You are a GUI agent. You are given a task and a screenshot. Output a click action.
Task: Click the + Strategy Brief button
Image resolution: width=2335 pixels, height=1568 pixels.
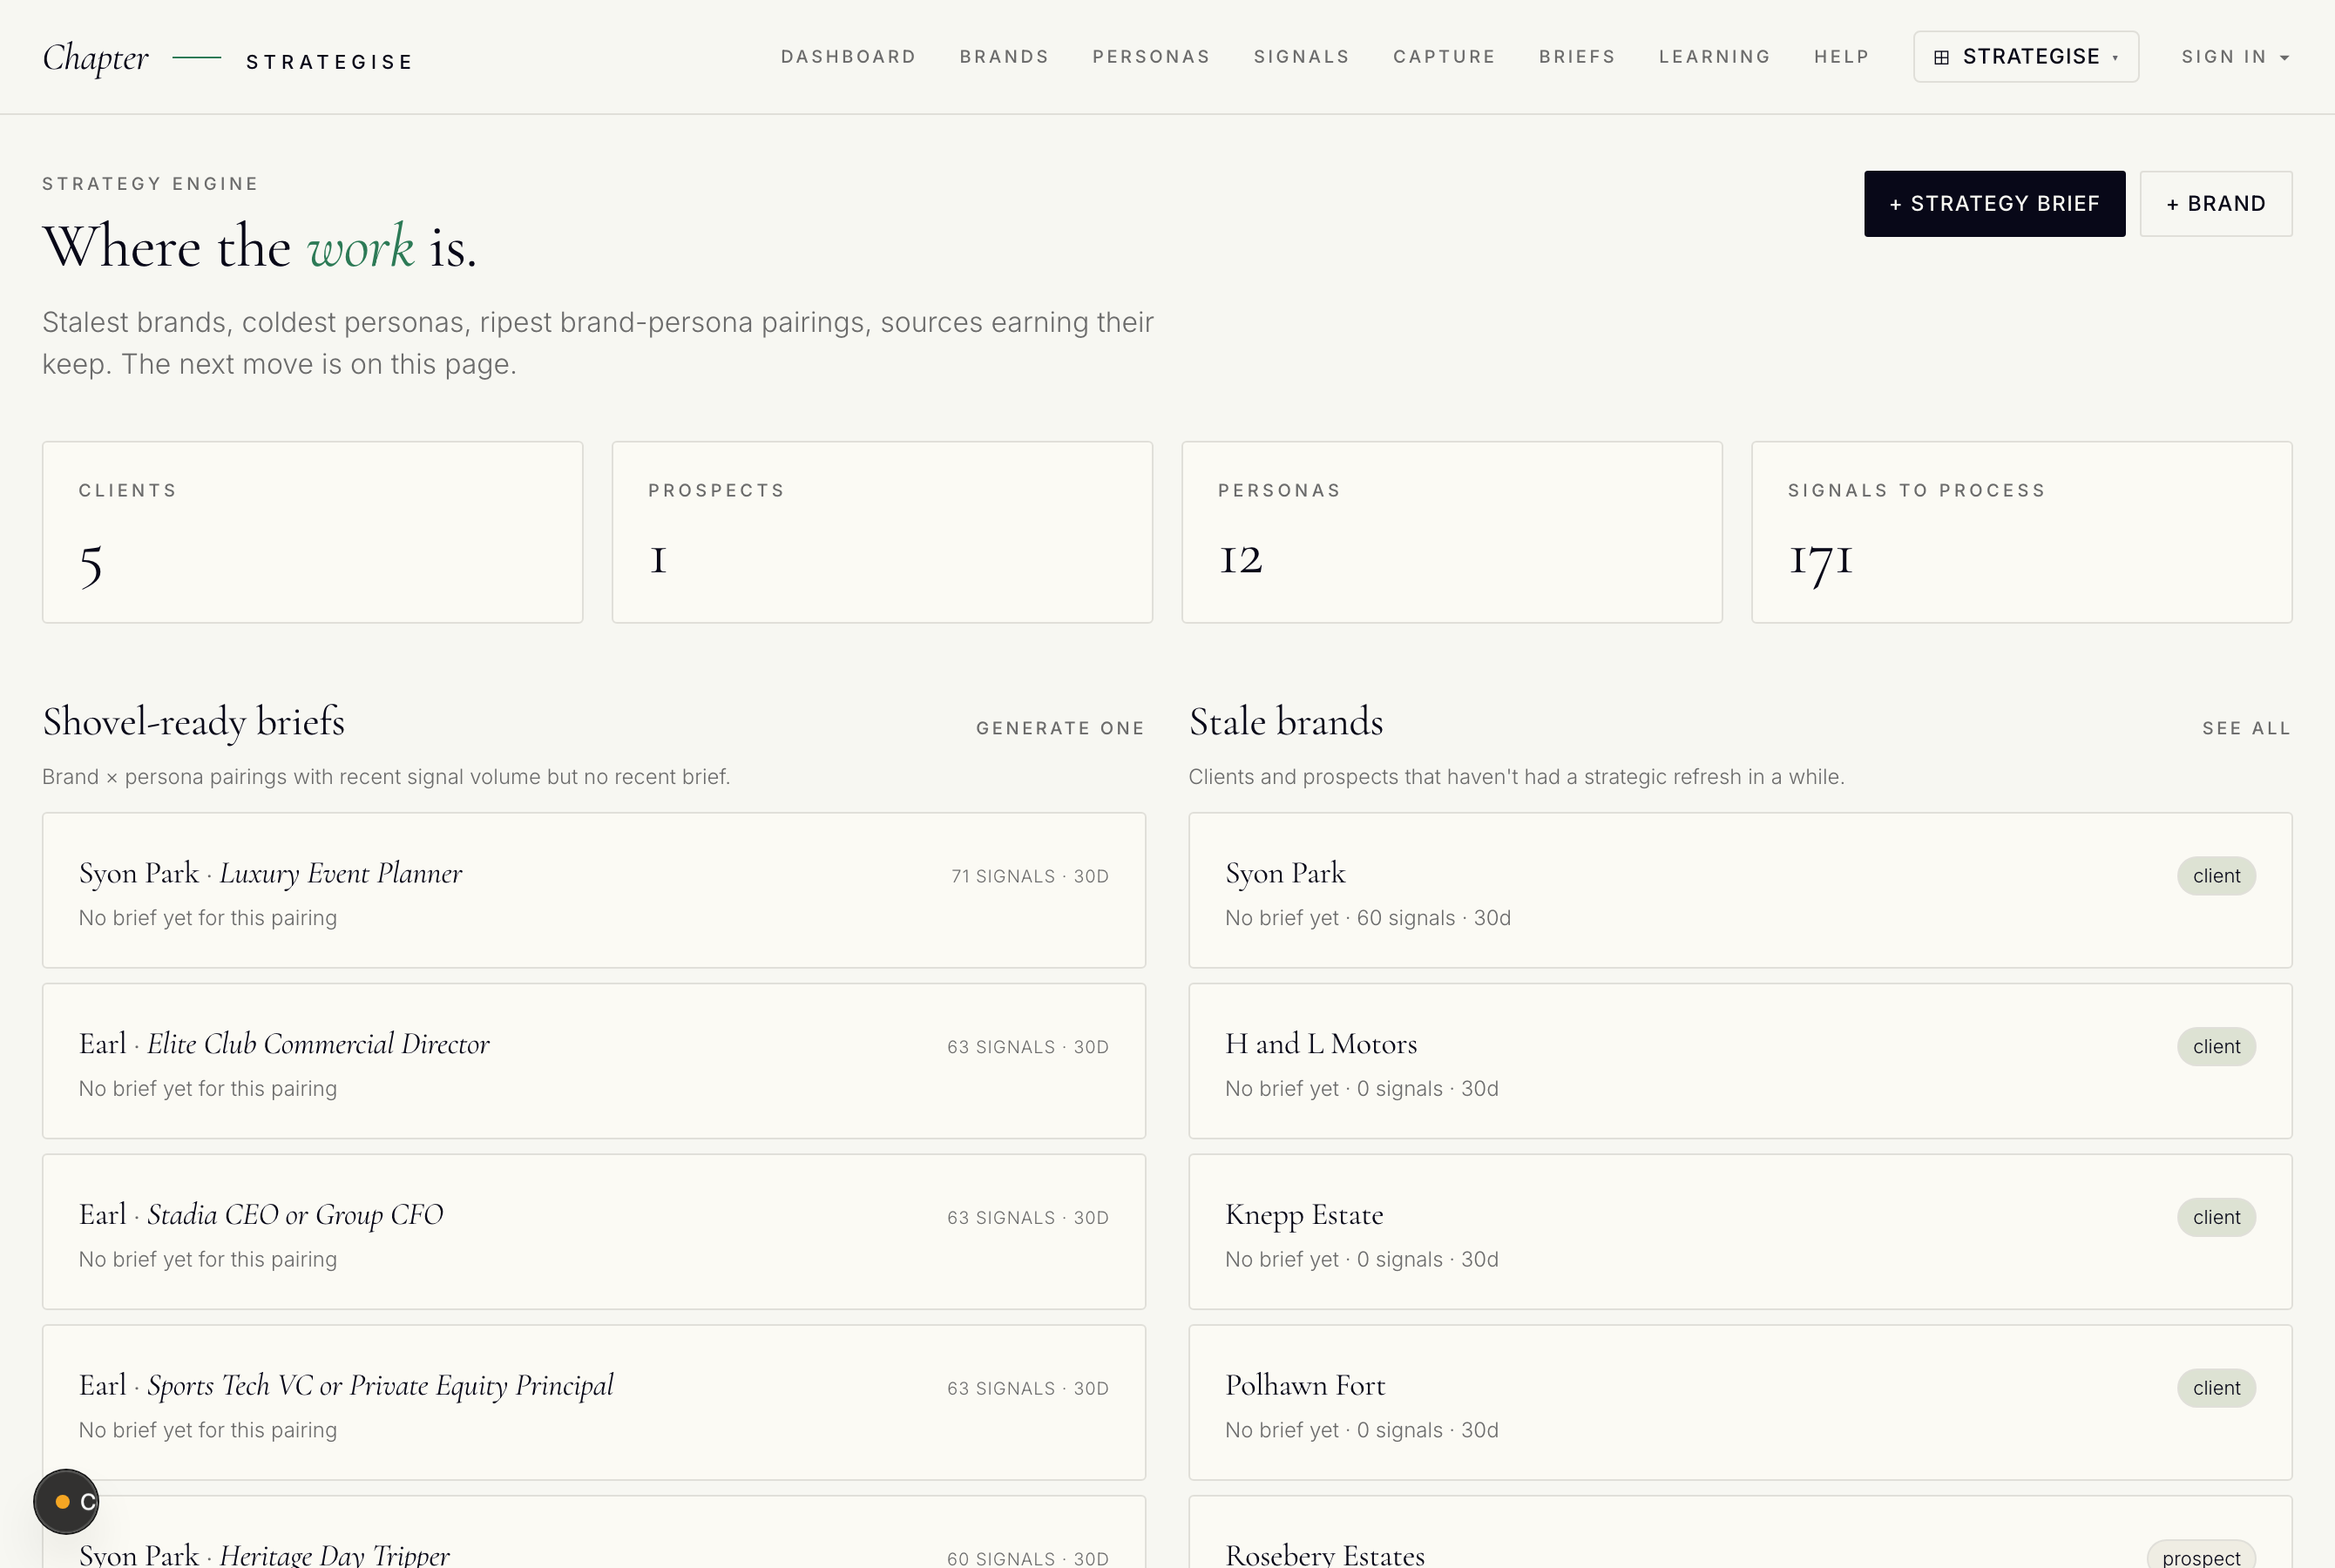[1994, 204]
